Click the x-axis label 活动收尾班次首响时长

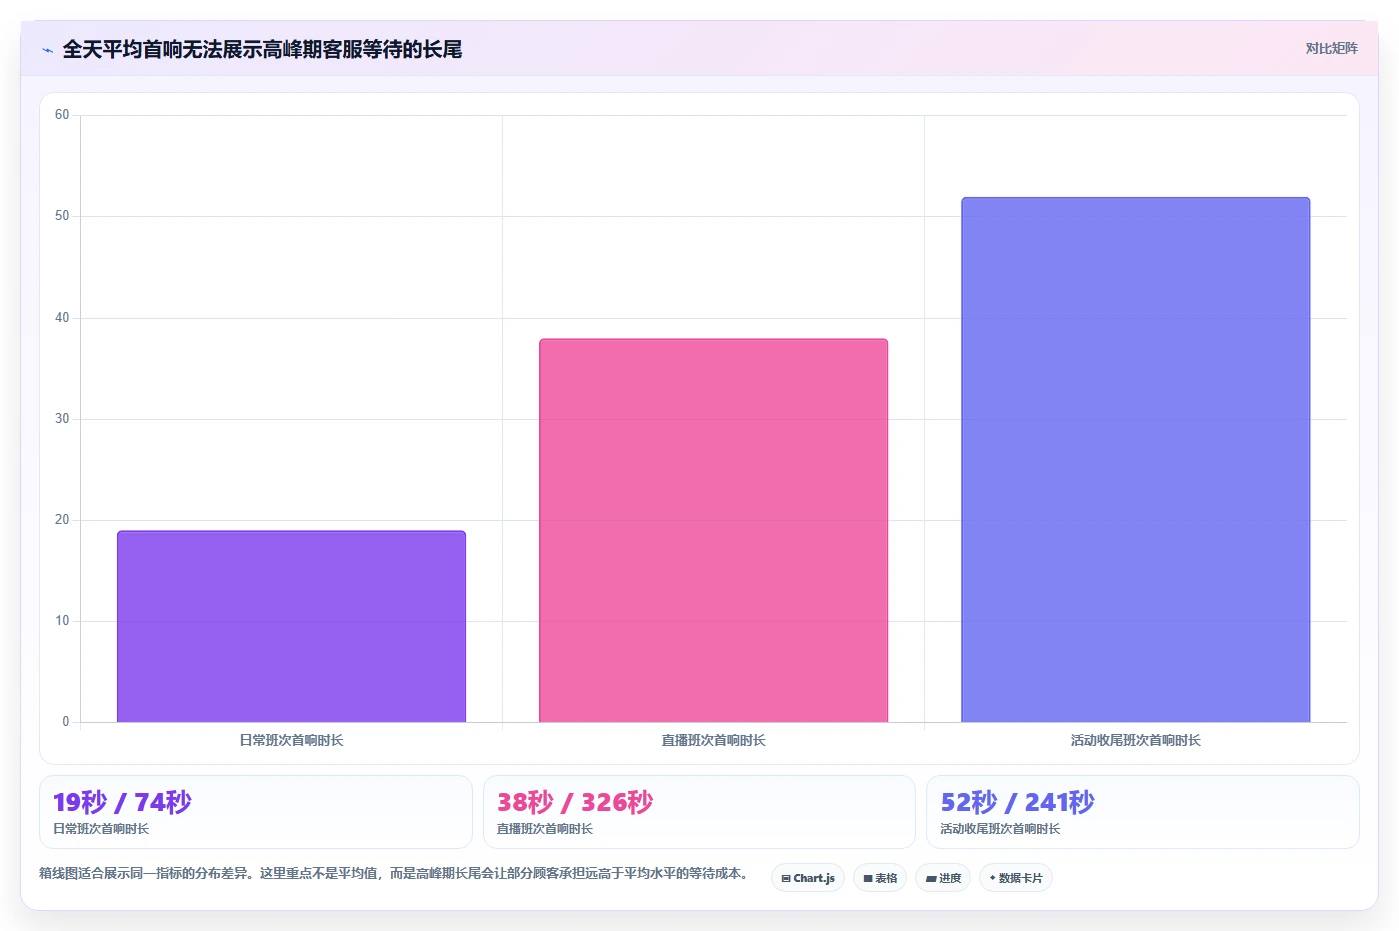(x=1135, y=740)
